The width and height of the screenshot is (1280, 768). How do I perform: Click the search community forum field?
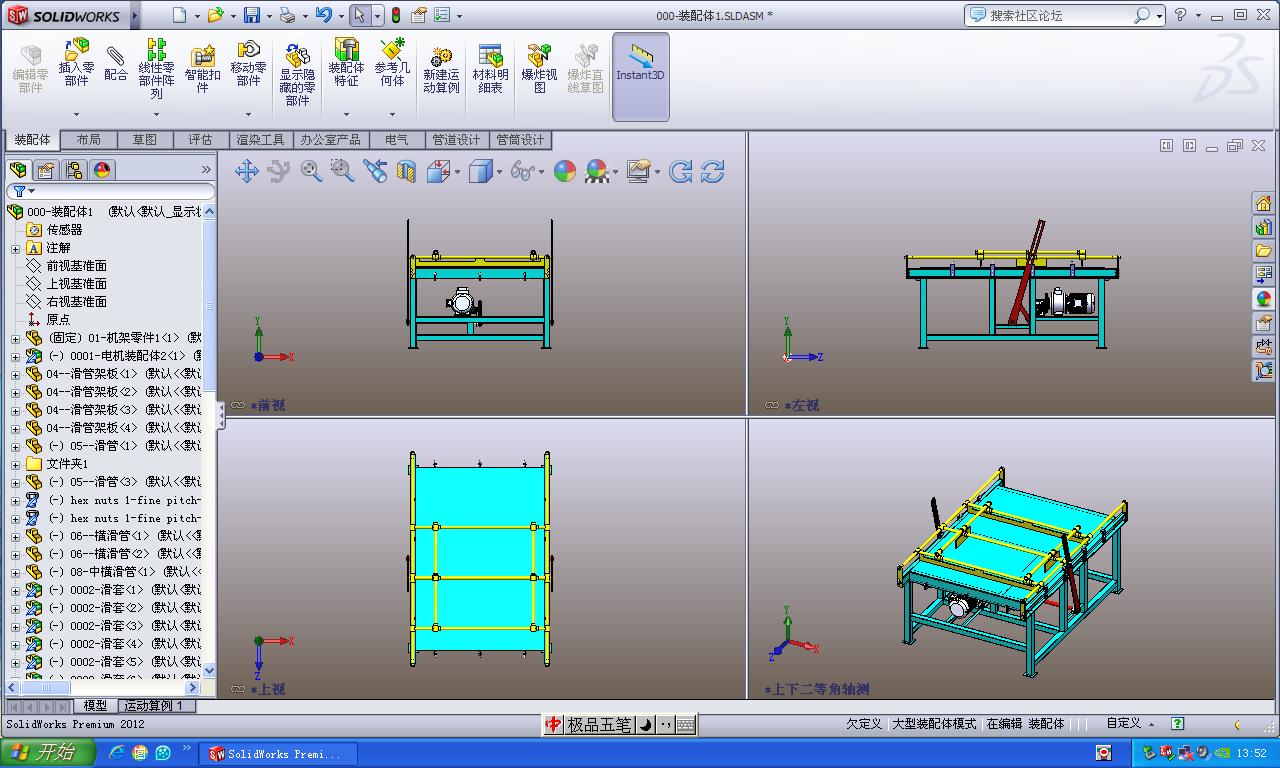[1060, 15]
